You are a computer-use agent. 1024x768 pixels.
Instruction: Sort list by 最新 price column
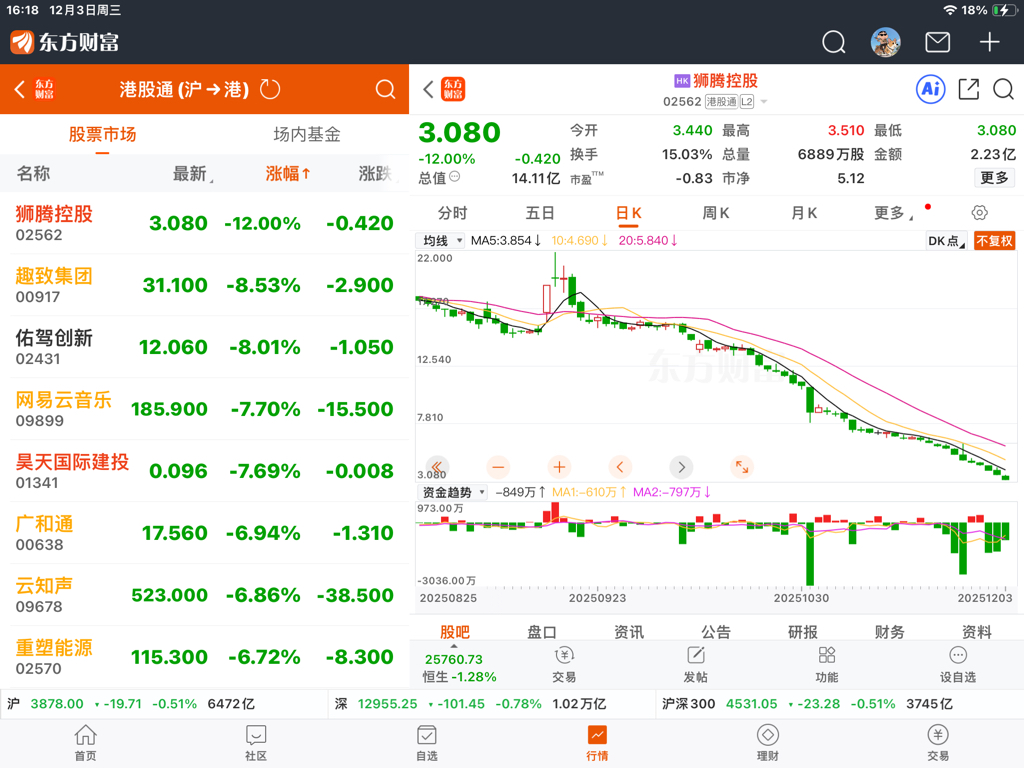pyautogui.click(x=192, y=173)
